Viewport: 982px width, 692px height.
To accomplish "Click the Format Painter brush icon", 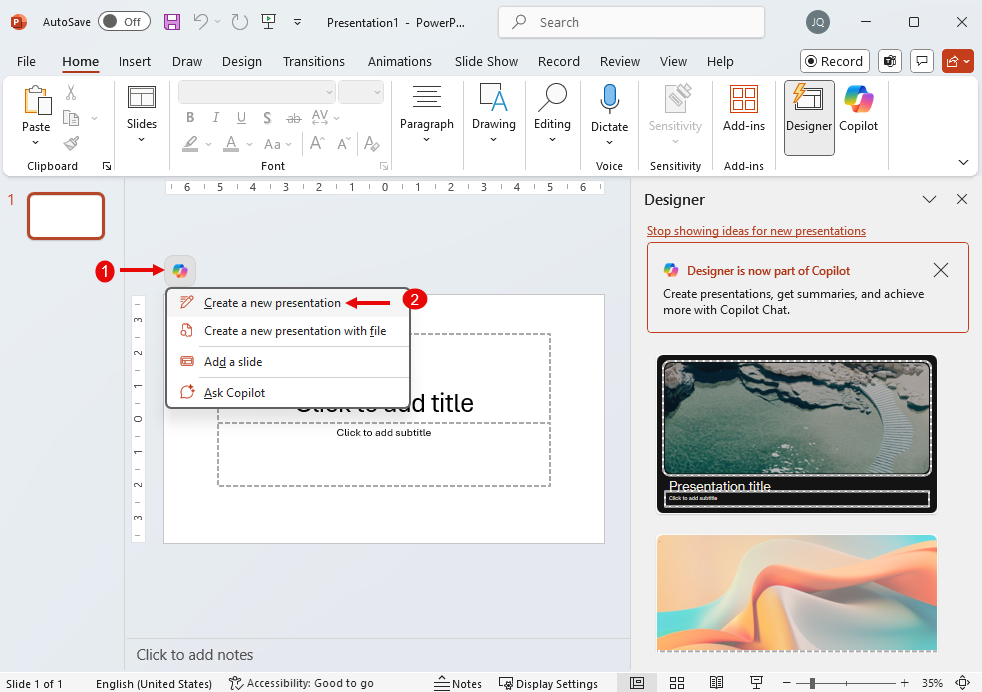I will (x=71, y=143).
